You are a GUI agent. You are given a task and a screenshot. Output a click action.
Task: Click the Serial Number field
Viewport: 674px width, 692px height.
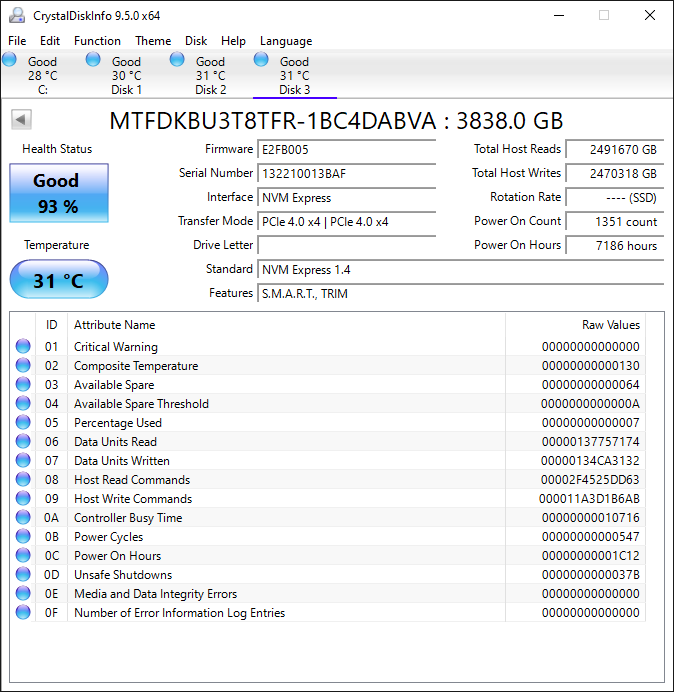pos(346,173)
